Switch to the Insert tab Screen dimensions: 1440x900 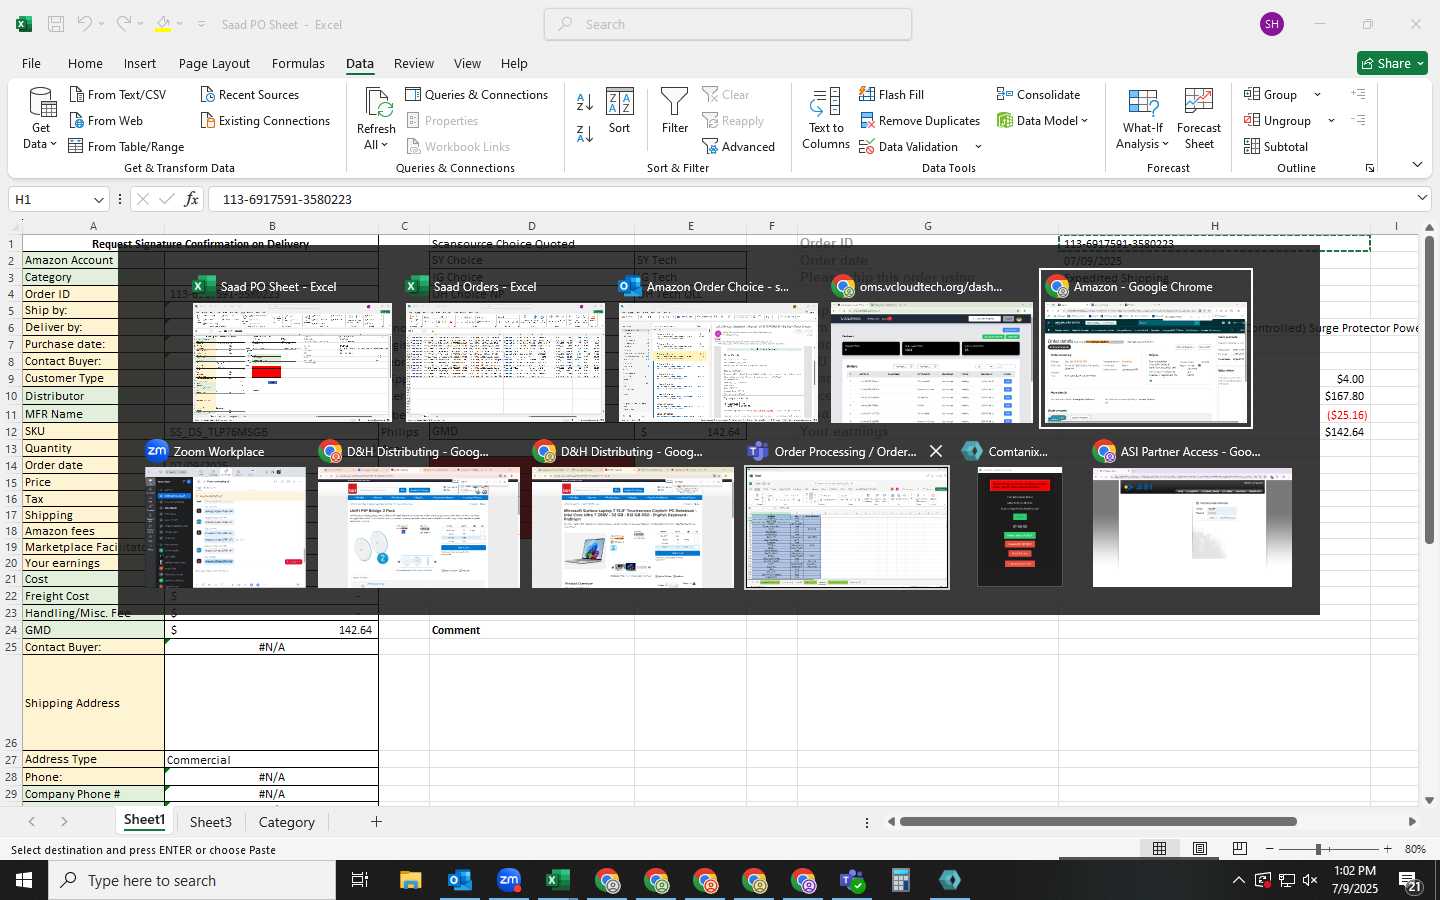[140, 63]
